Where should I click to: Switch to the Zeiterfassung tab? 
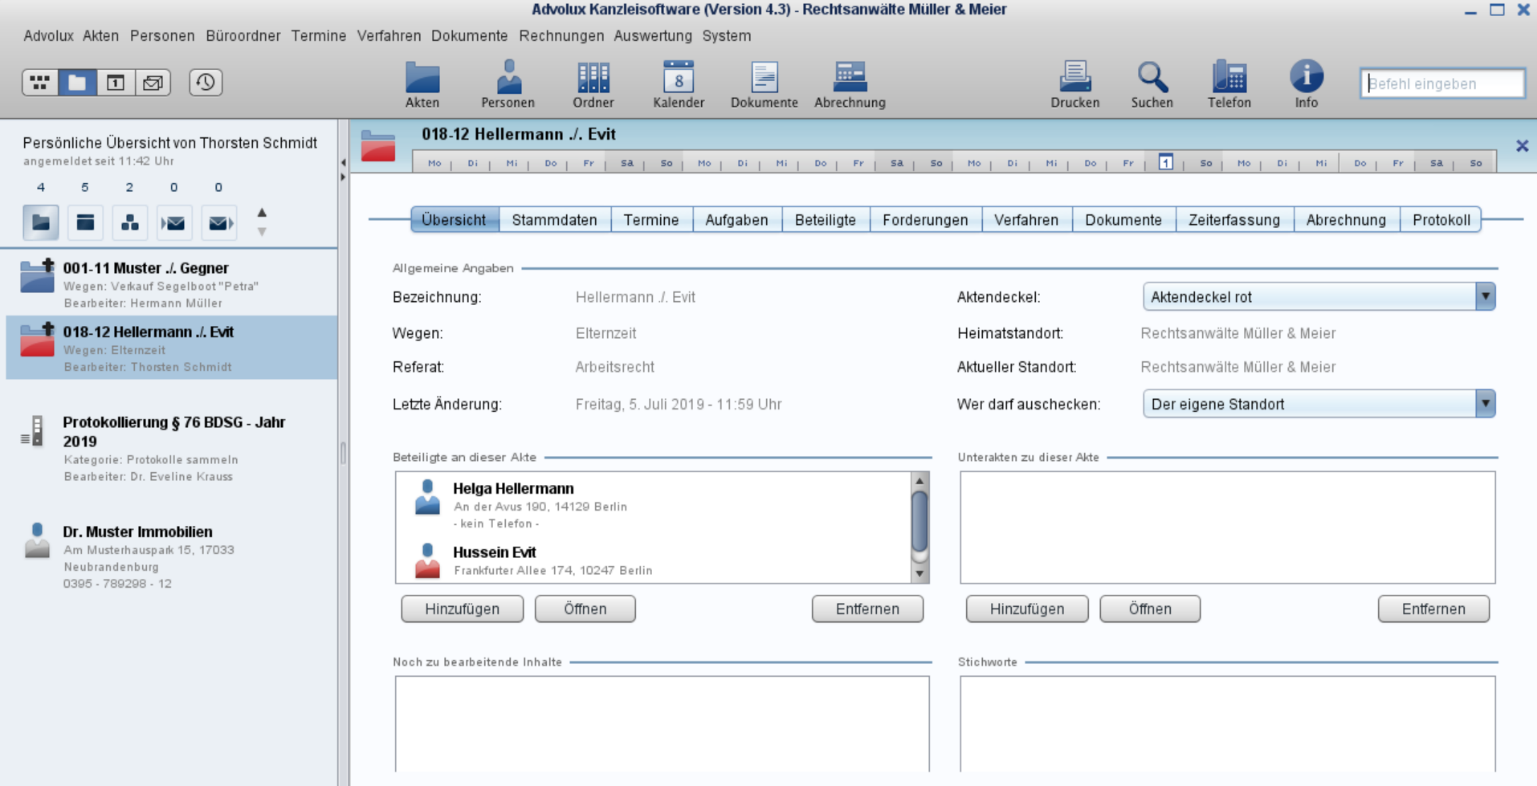coord(1234,220)
